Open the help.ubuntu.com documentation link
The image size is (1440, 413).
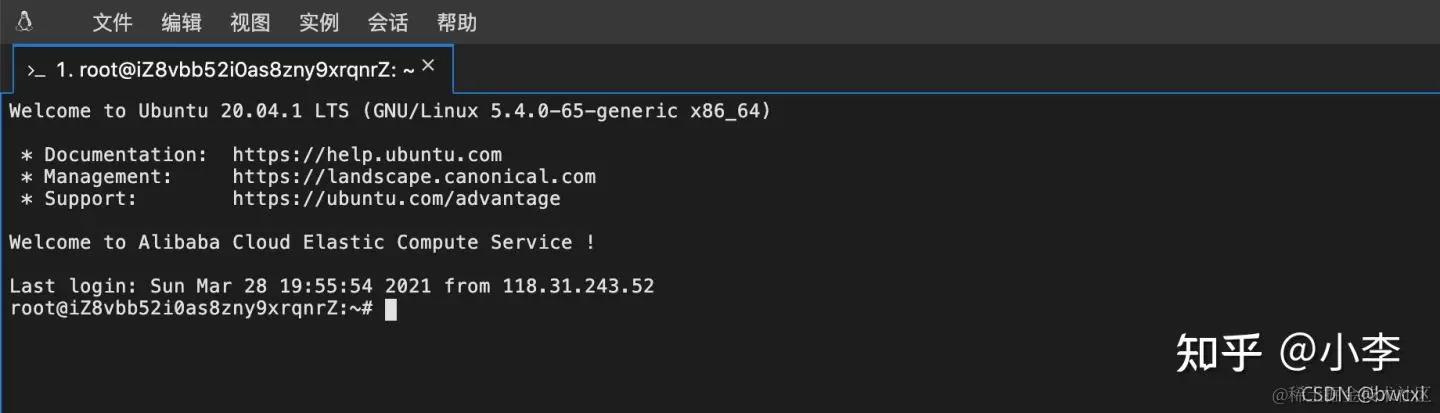(x=367, y=155)
